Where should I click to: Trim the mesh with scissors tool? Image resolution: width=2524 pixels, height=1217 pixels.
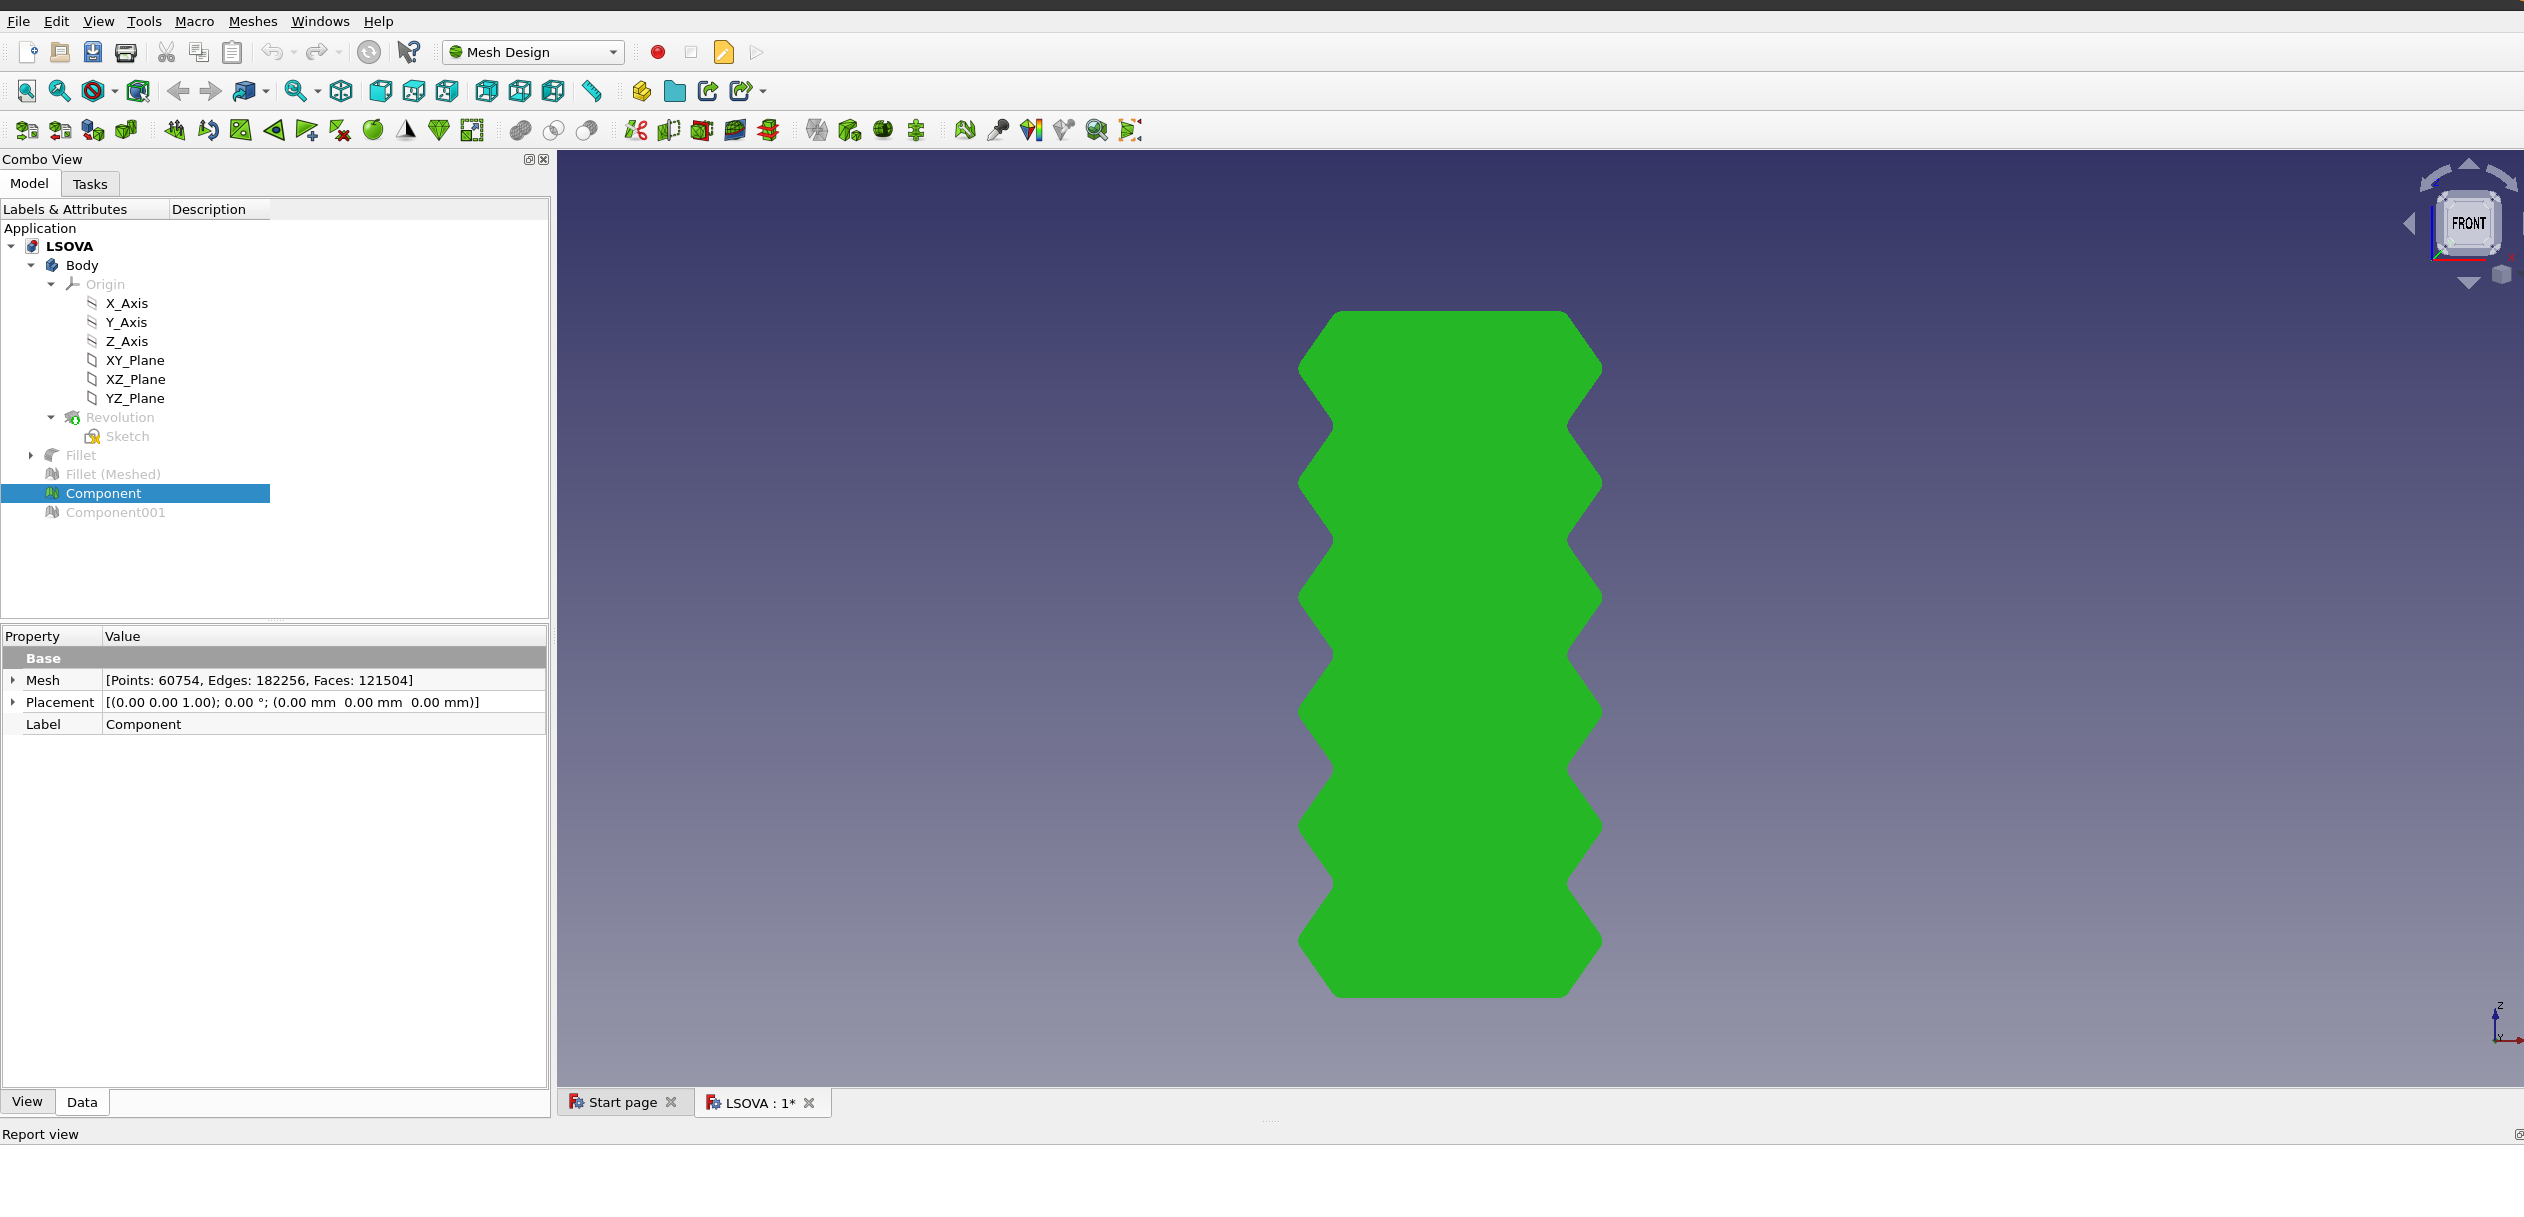634,130
